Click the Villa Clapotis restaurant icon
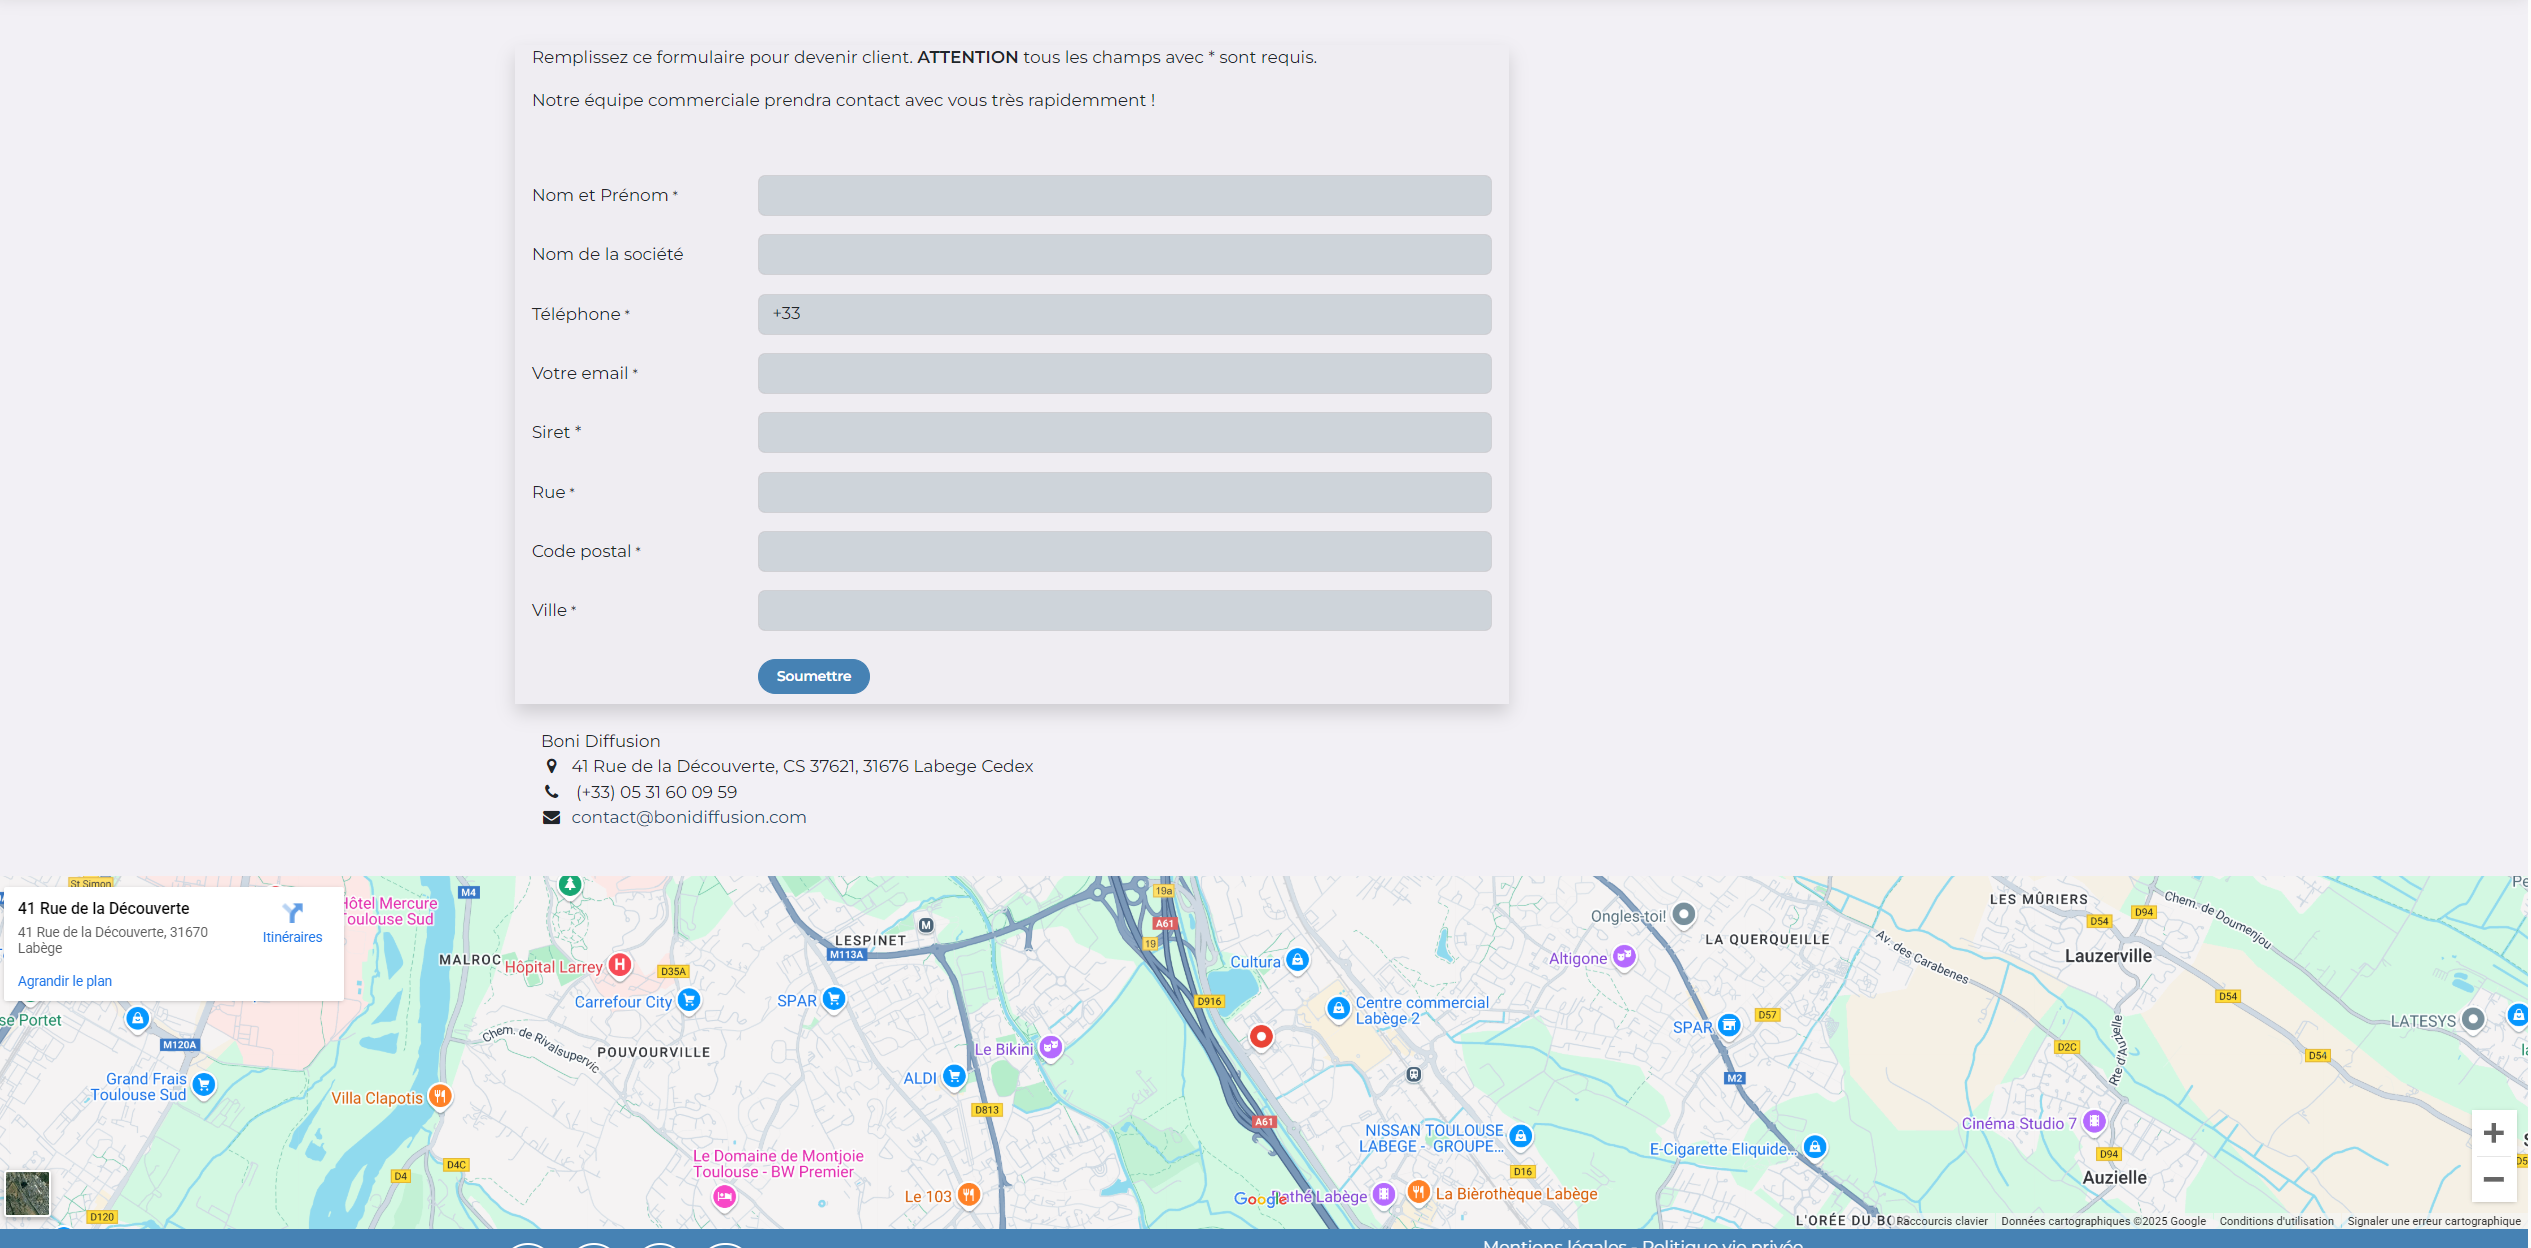 (x=439, y=1096)
